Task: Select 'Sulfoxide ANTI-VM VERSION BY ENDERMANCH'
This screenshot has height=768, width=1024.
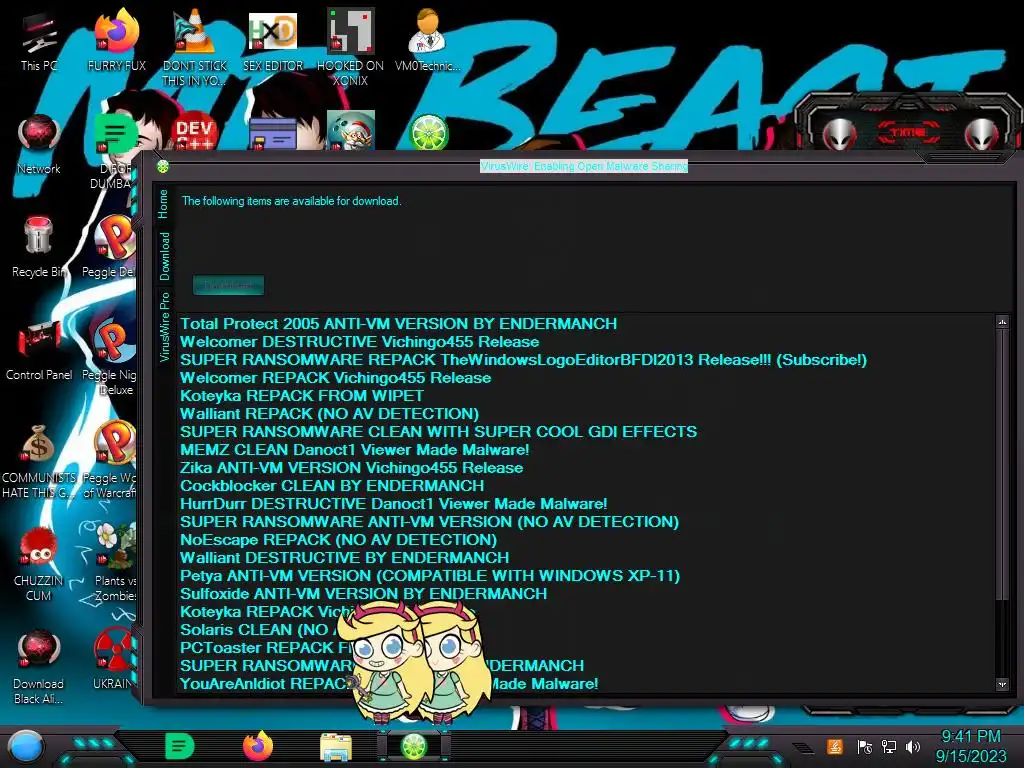Action: click(364, 594)
